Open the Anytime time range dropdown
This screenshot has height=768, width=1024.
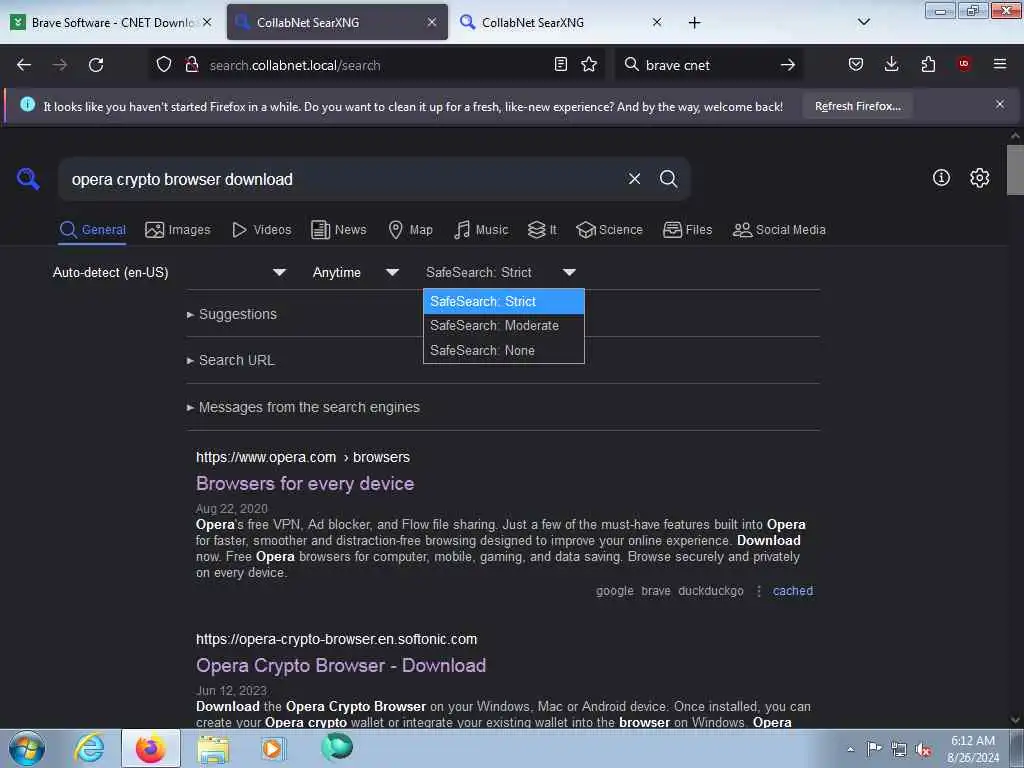(x=356, y=272)
